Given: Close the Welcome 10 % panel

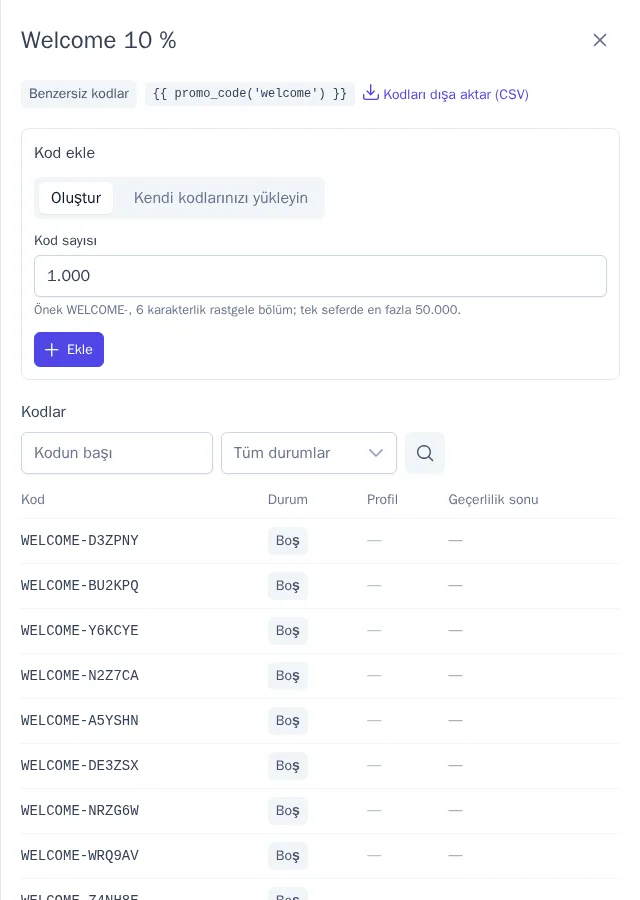Looking at the screenshot, I should [600, 40].
